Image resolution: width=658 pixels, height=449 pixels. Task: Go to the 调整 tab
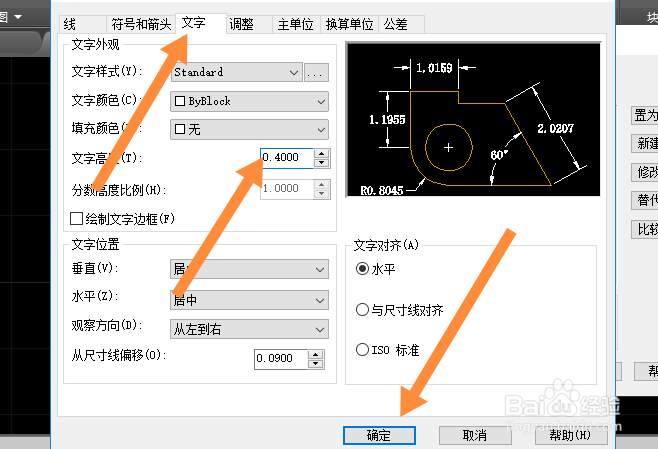point(249,24)
